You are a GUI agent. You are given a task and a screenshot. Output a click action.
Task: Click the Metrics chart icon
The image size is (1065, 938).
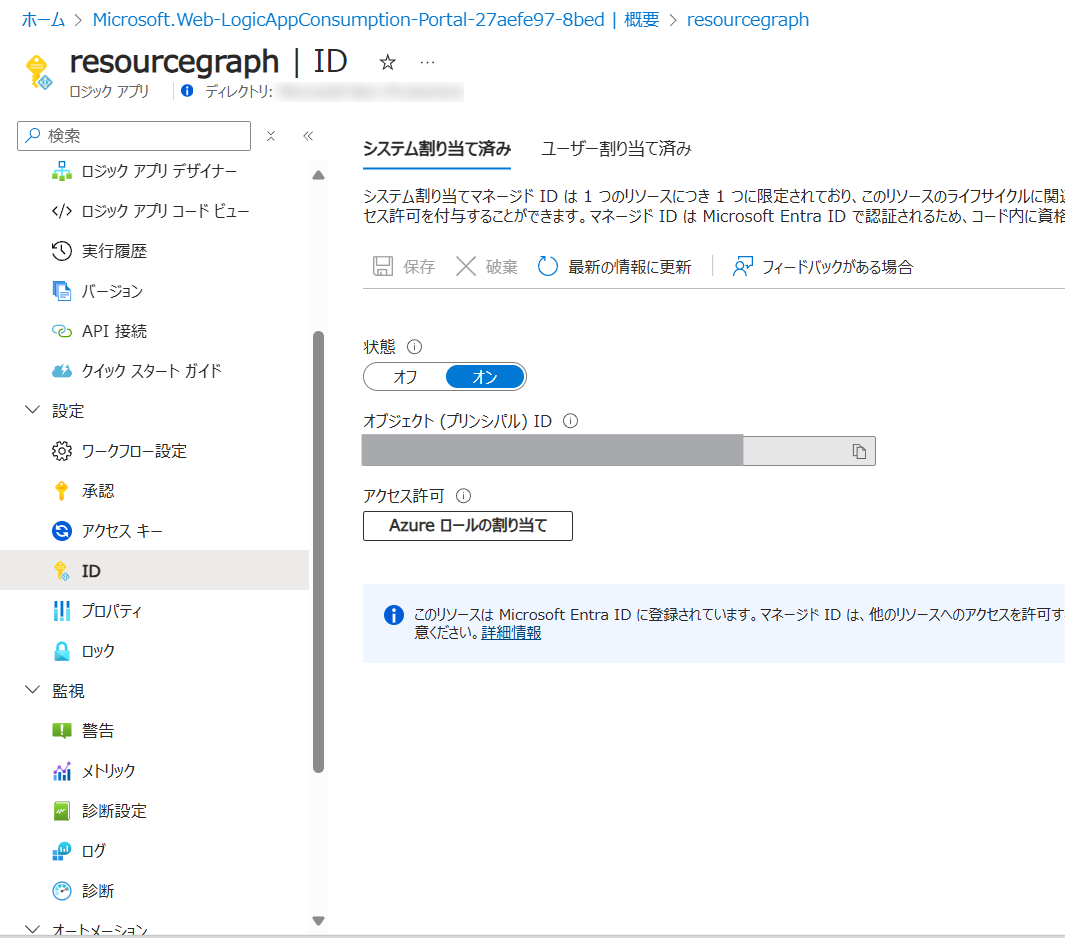[62, 771]
